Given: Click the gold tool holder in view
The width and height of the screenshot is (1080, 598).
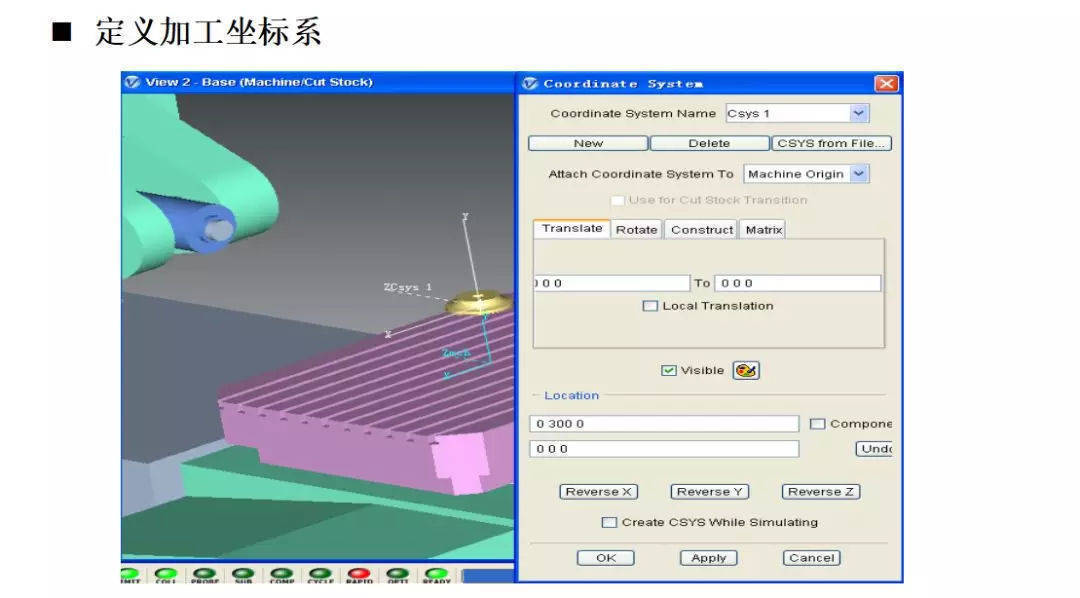Looking at the screenshot, I should tap(478, 302).
